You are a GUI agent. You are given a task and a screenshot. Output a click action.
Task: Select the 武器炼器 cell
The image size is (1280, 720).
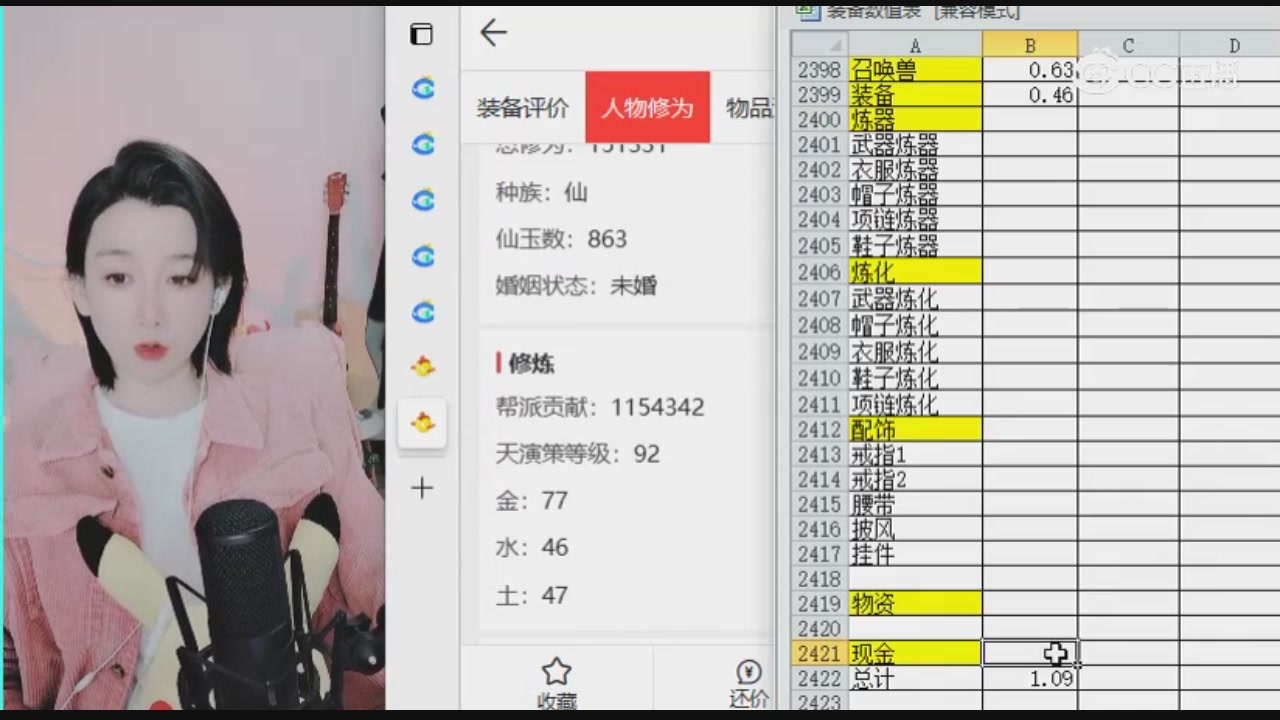(915, 145)
